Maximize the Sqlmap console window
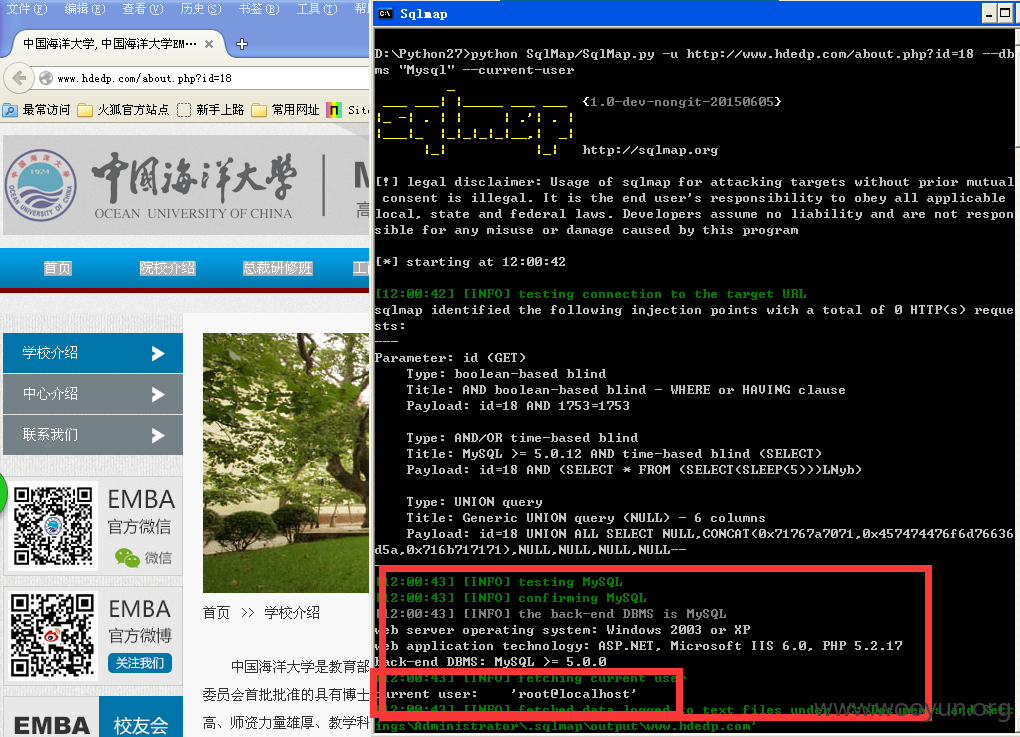The width and height of the screenshot is (1020, 737). [x=1005, y=14]
